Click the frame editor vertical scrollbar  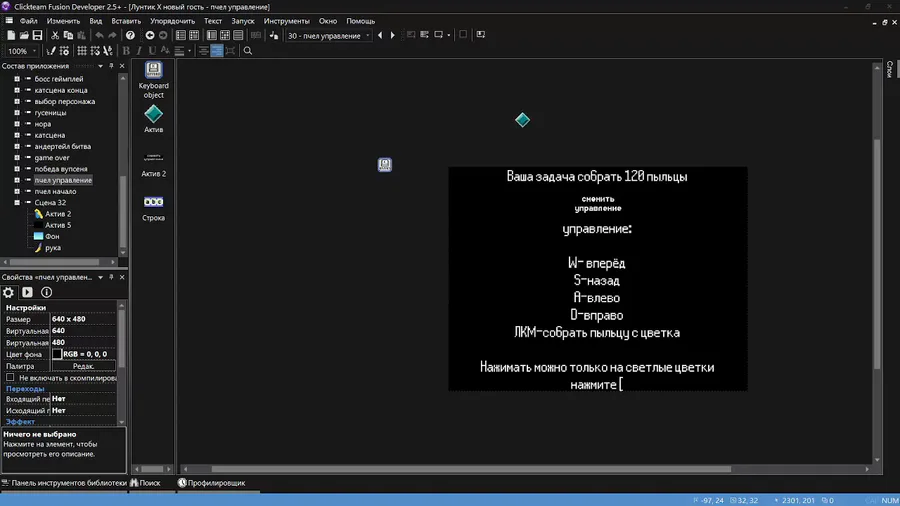tap(877, 254)
